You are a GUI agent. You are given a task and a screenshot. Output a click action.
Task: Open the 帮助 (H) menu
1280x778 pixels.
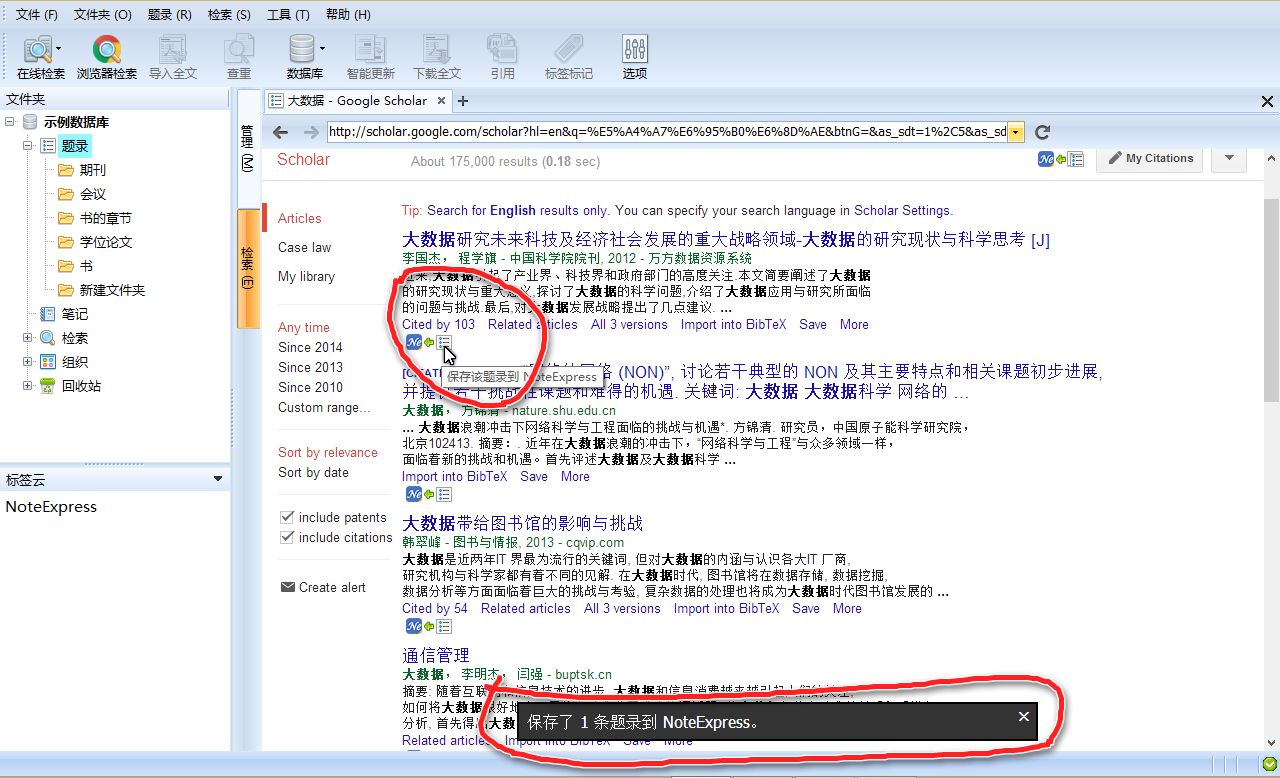(x=348, y=15)
